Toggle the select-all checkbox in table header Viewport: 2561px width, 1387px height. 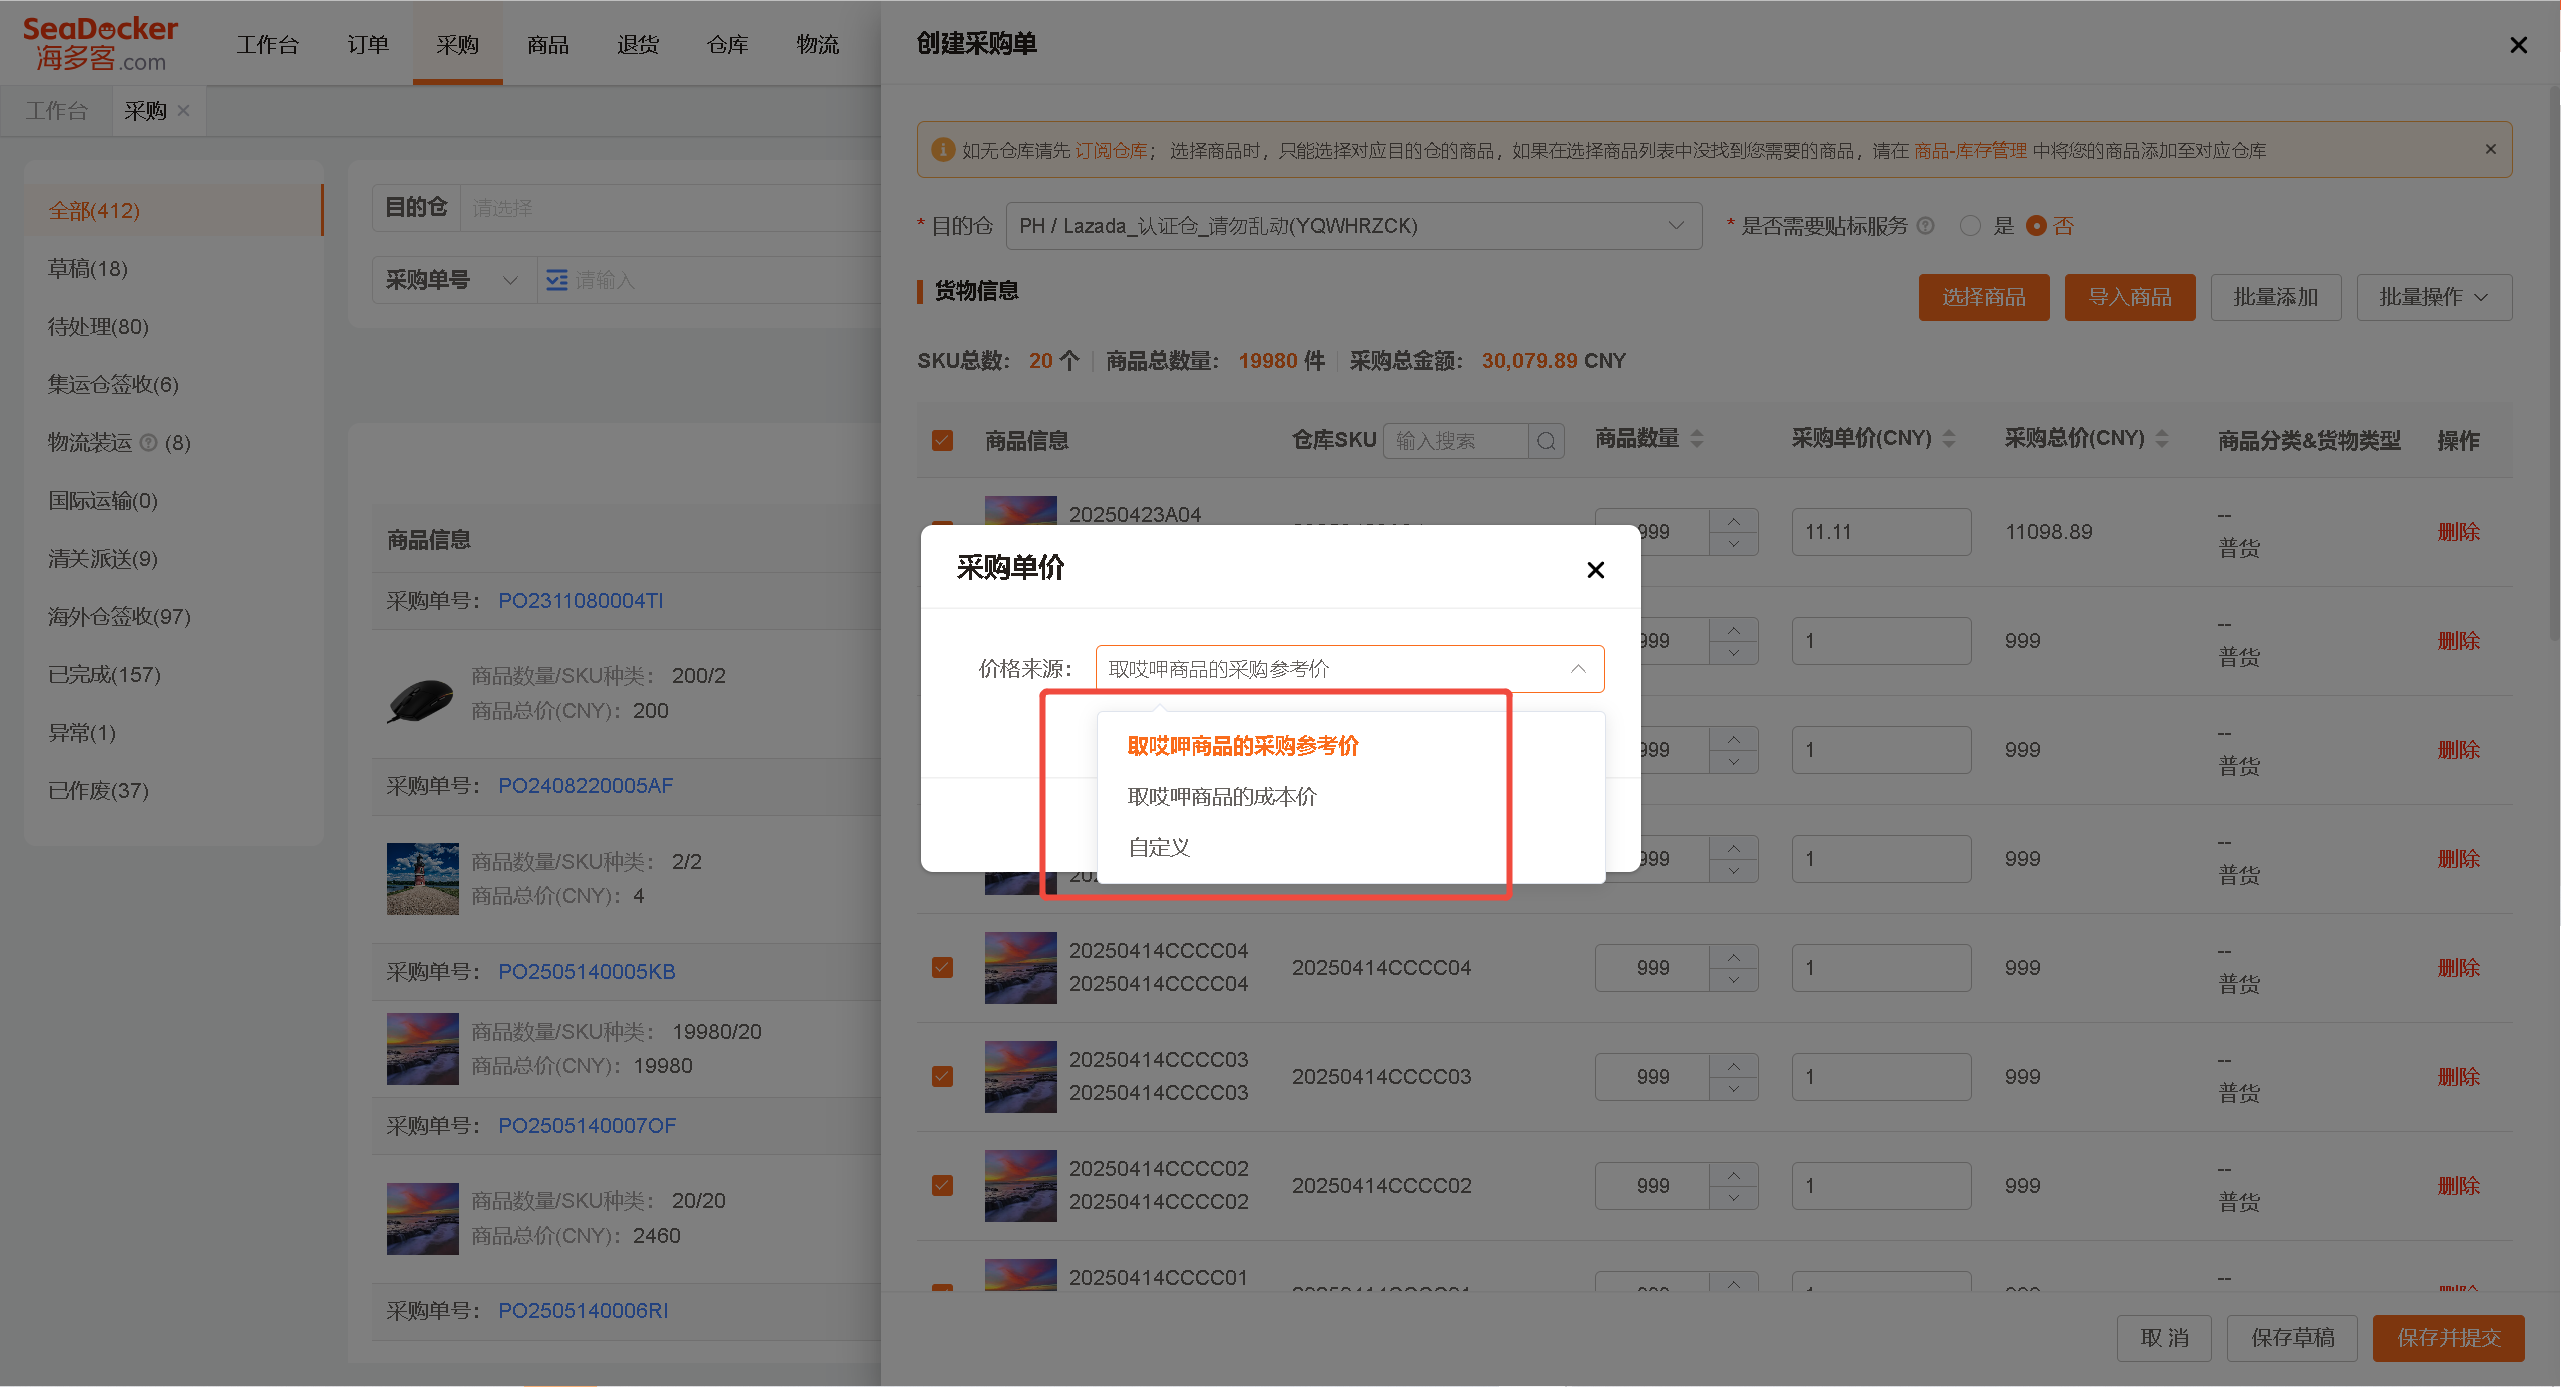pos(942,441)
